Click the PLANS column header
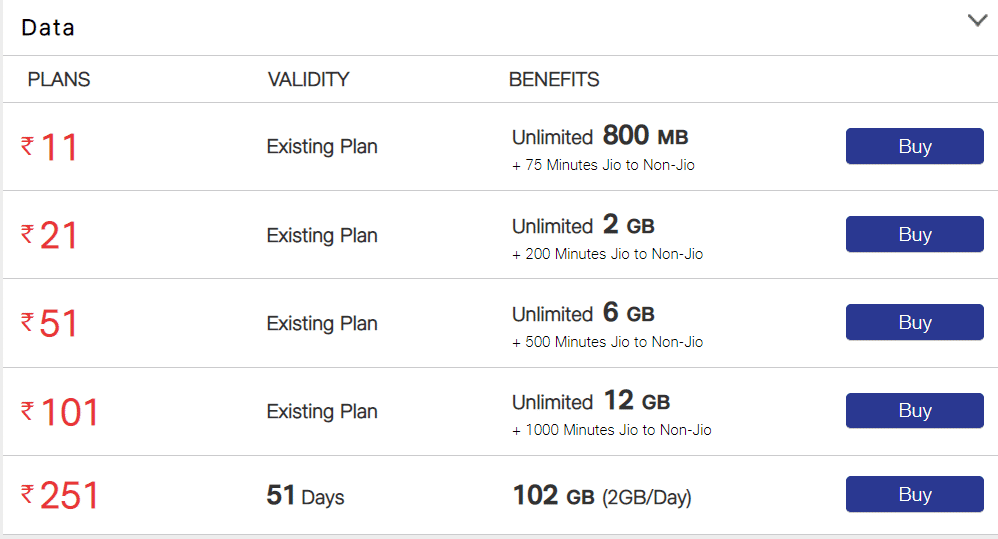 click(x=59, y=80)
